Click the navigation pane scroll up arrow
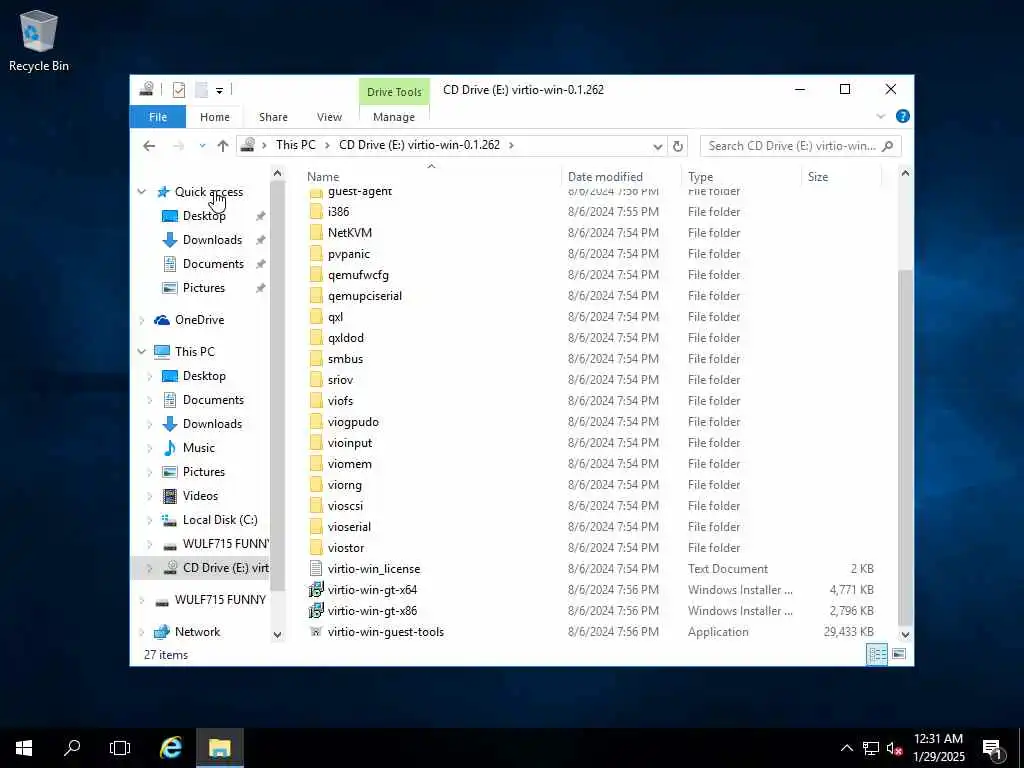The height and width of the screenshot is (768, 1024). 278,173
